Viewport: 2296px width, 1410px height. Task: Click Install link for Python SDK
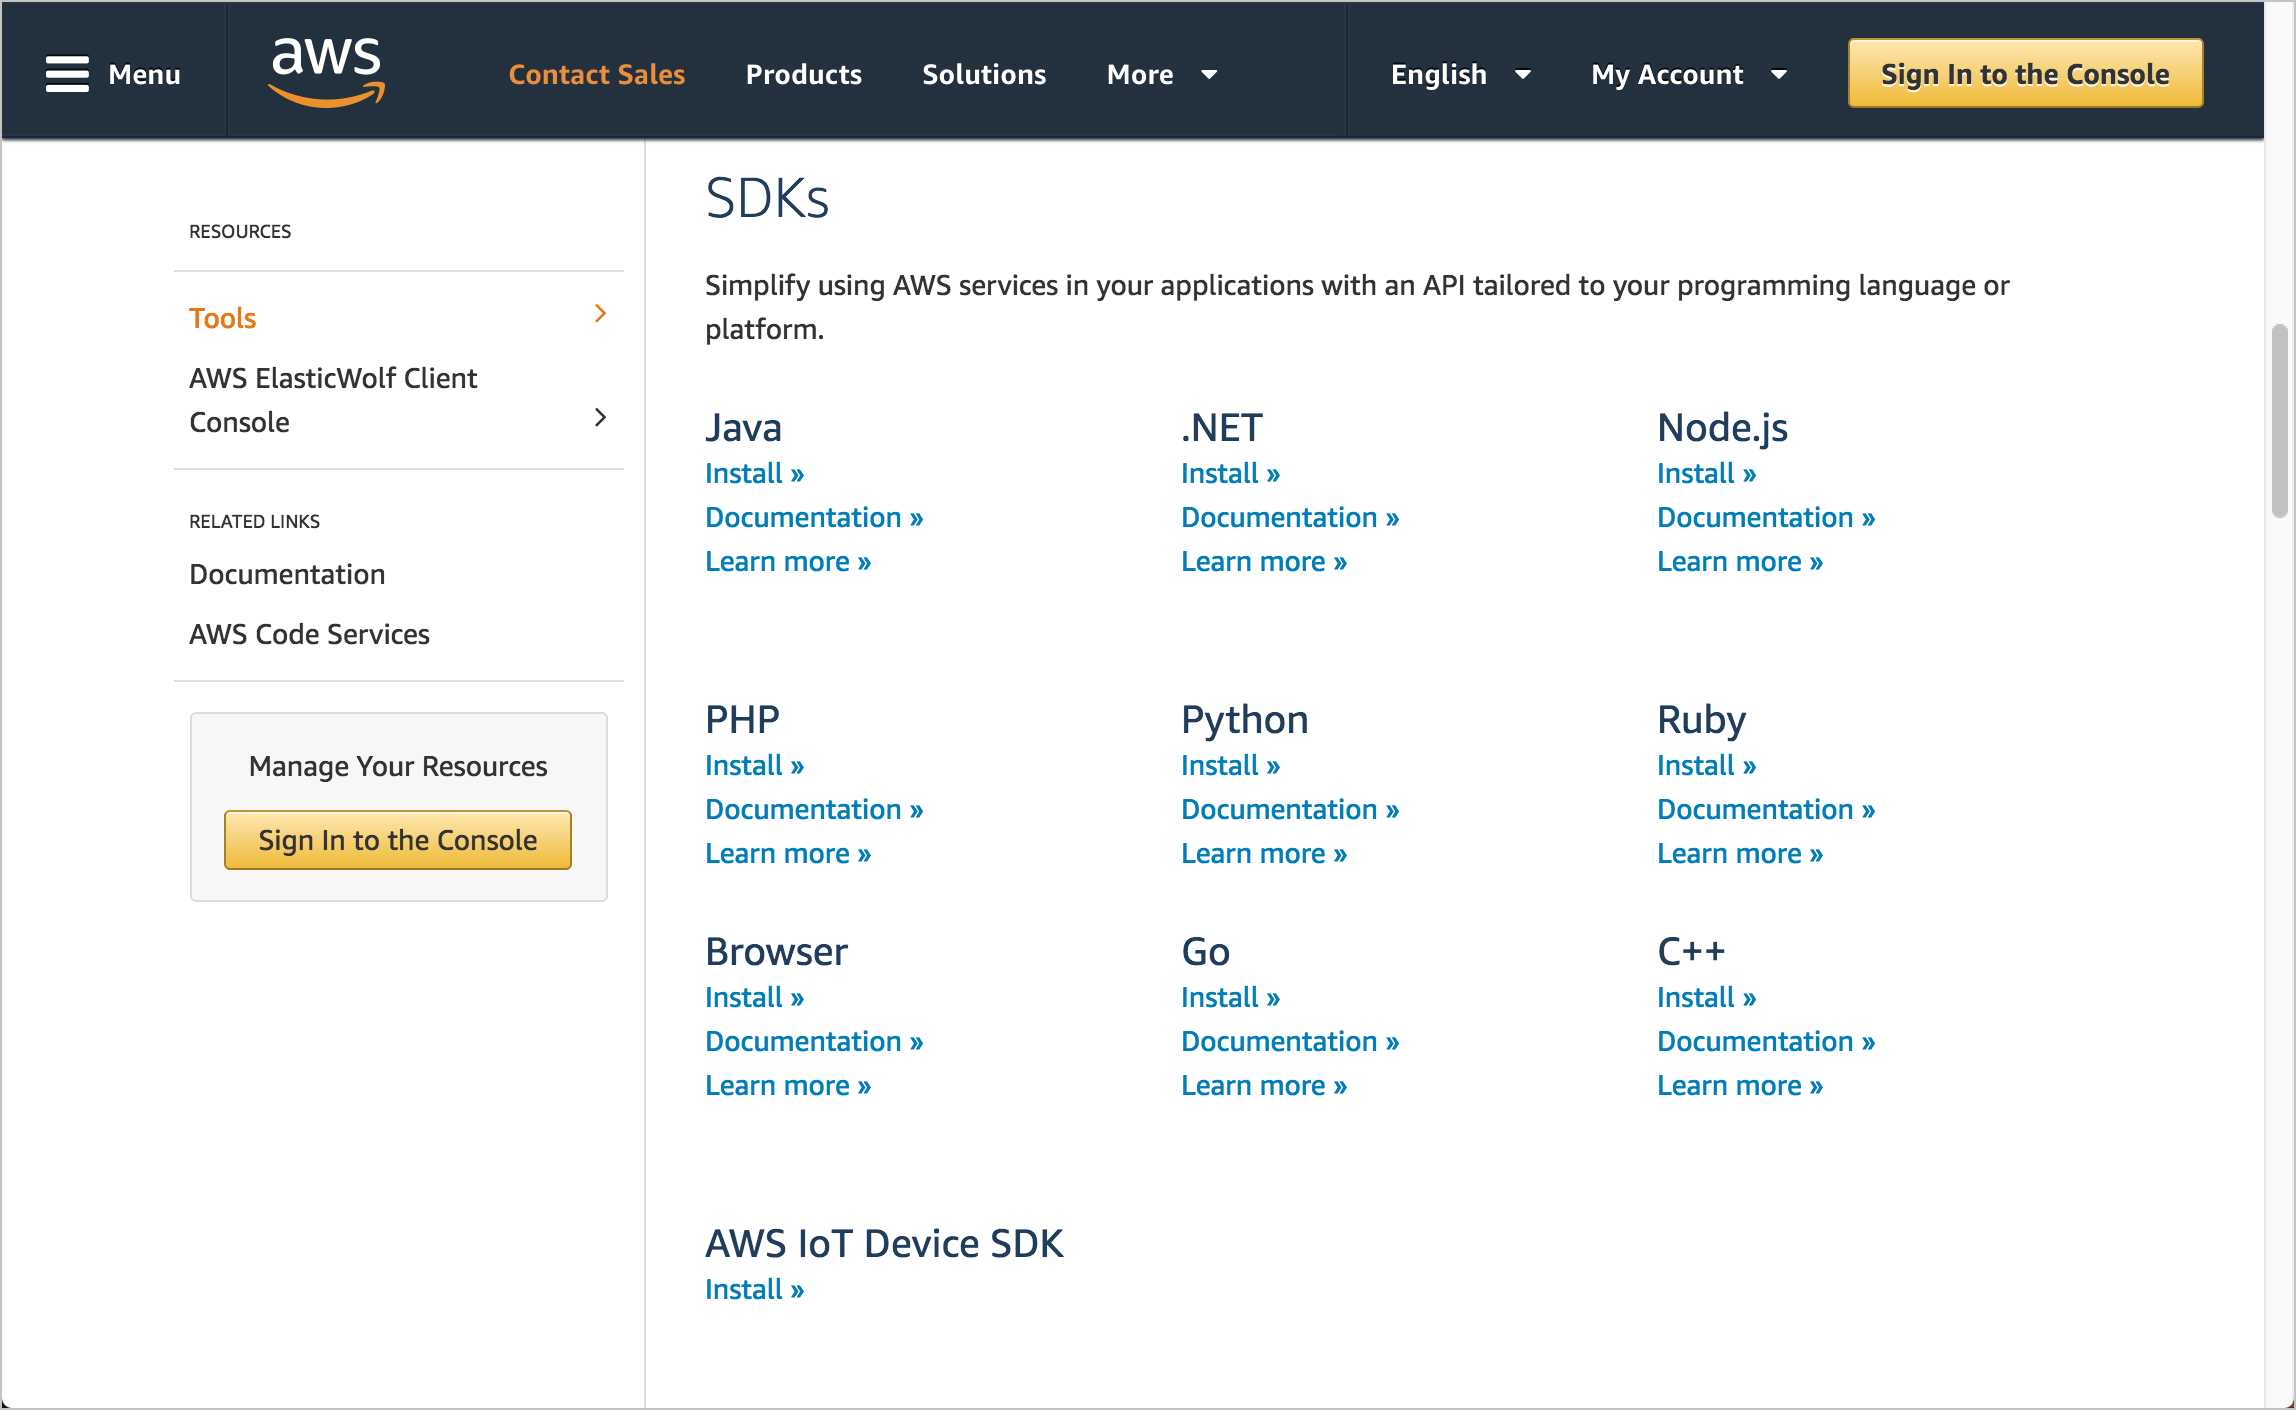click(1230, 764)
